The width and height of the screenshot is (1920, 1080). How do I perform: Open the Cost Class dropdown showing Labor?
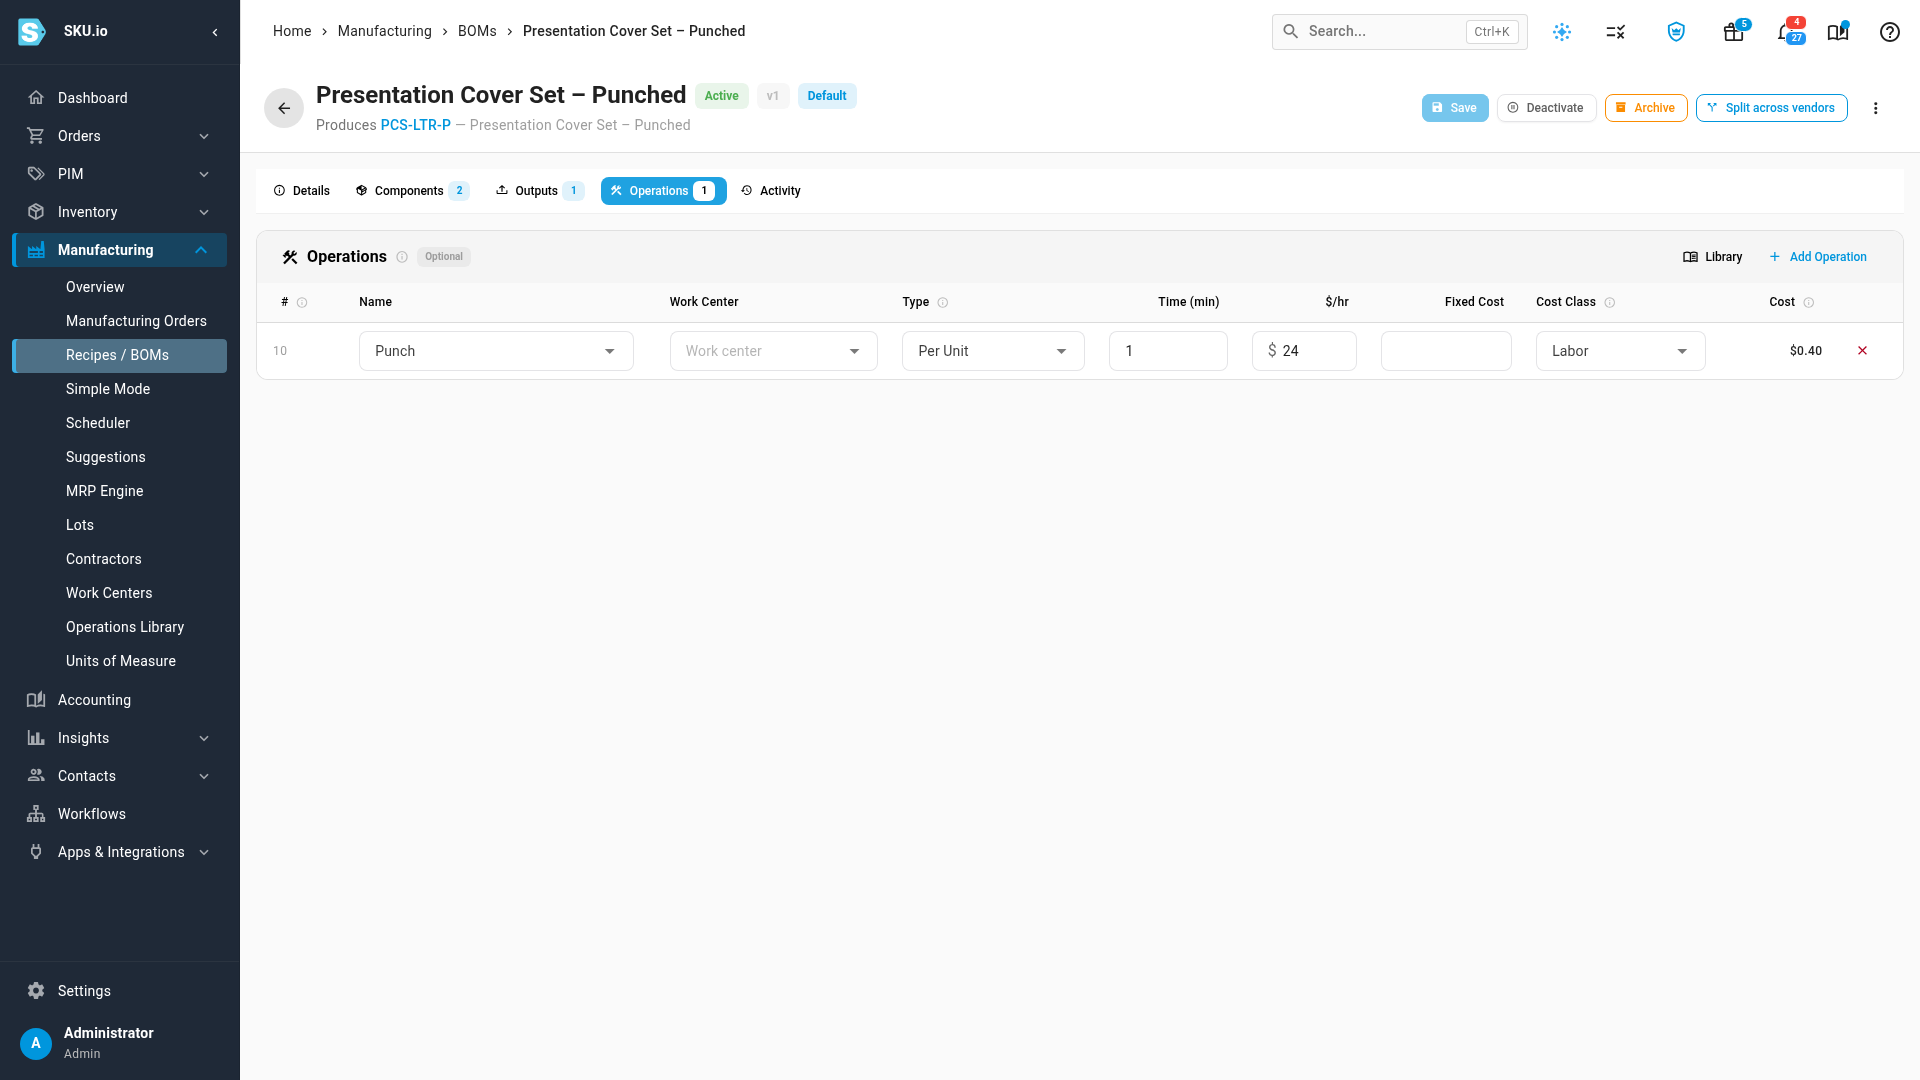point(1620,351)
